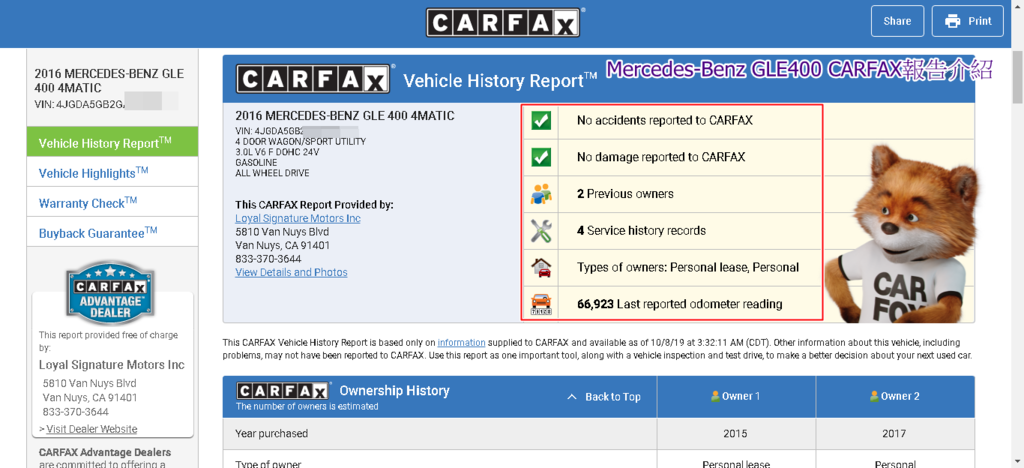The image size is (1024, 468).
Task: Click the 2015 year purchased cell
Action: [x=736, y=433]
